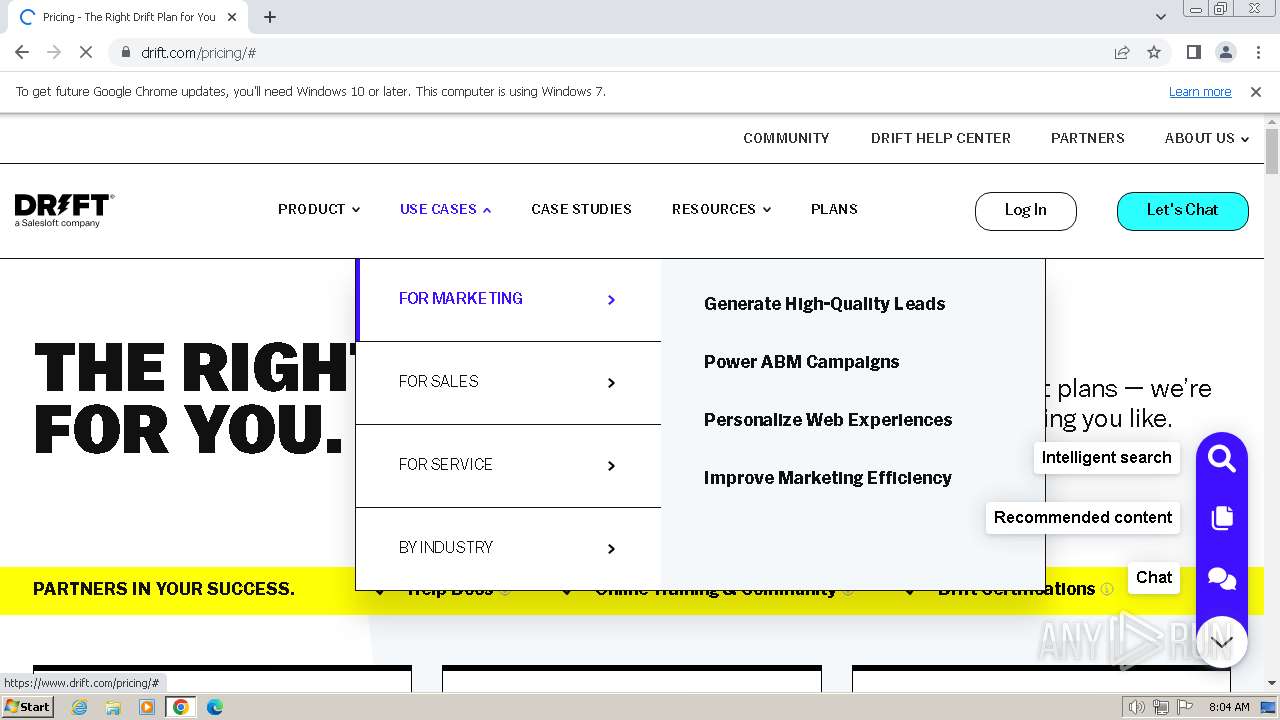Open Improve Marketing Efficiency
This screenshot has height=720, width=1280.
point(828,478)
